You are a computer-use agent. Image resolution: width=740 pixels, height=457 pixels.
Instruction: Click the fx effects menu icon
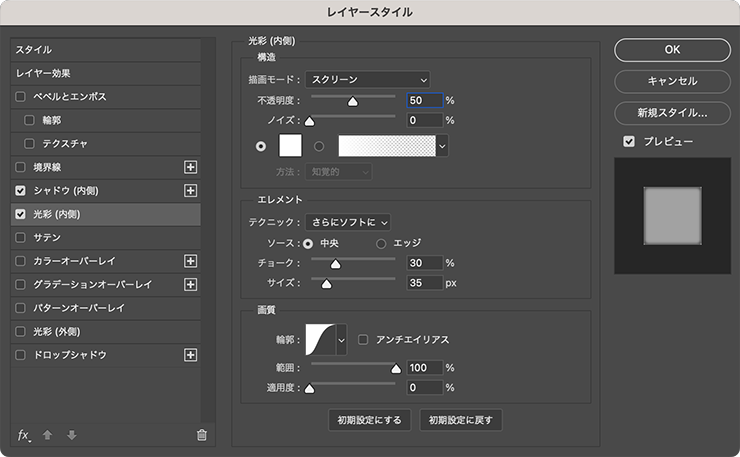(x=24, y=435)
